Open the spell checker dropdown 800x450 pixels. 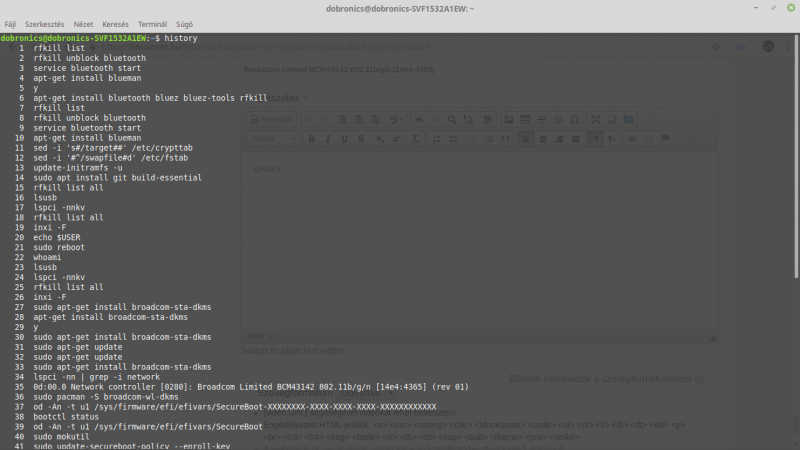click(x=395, y=119)
